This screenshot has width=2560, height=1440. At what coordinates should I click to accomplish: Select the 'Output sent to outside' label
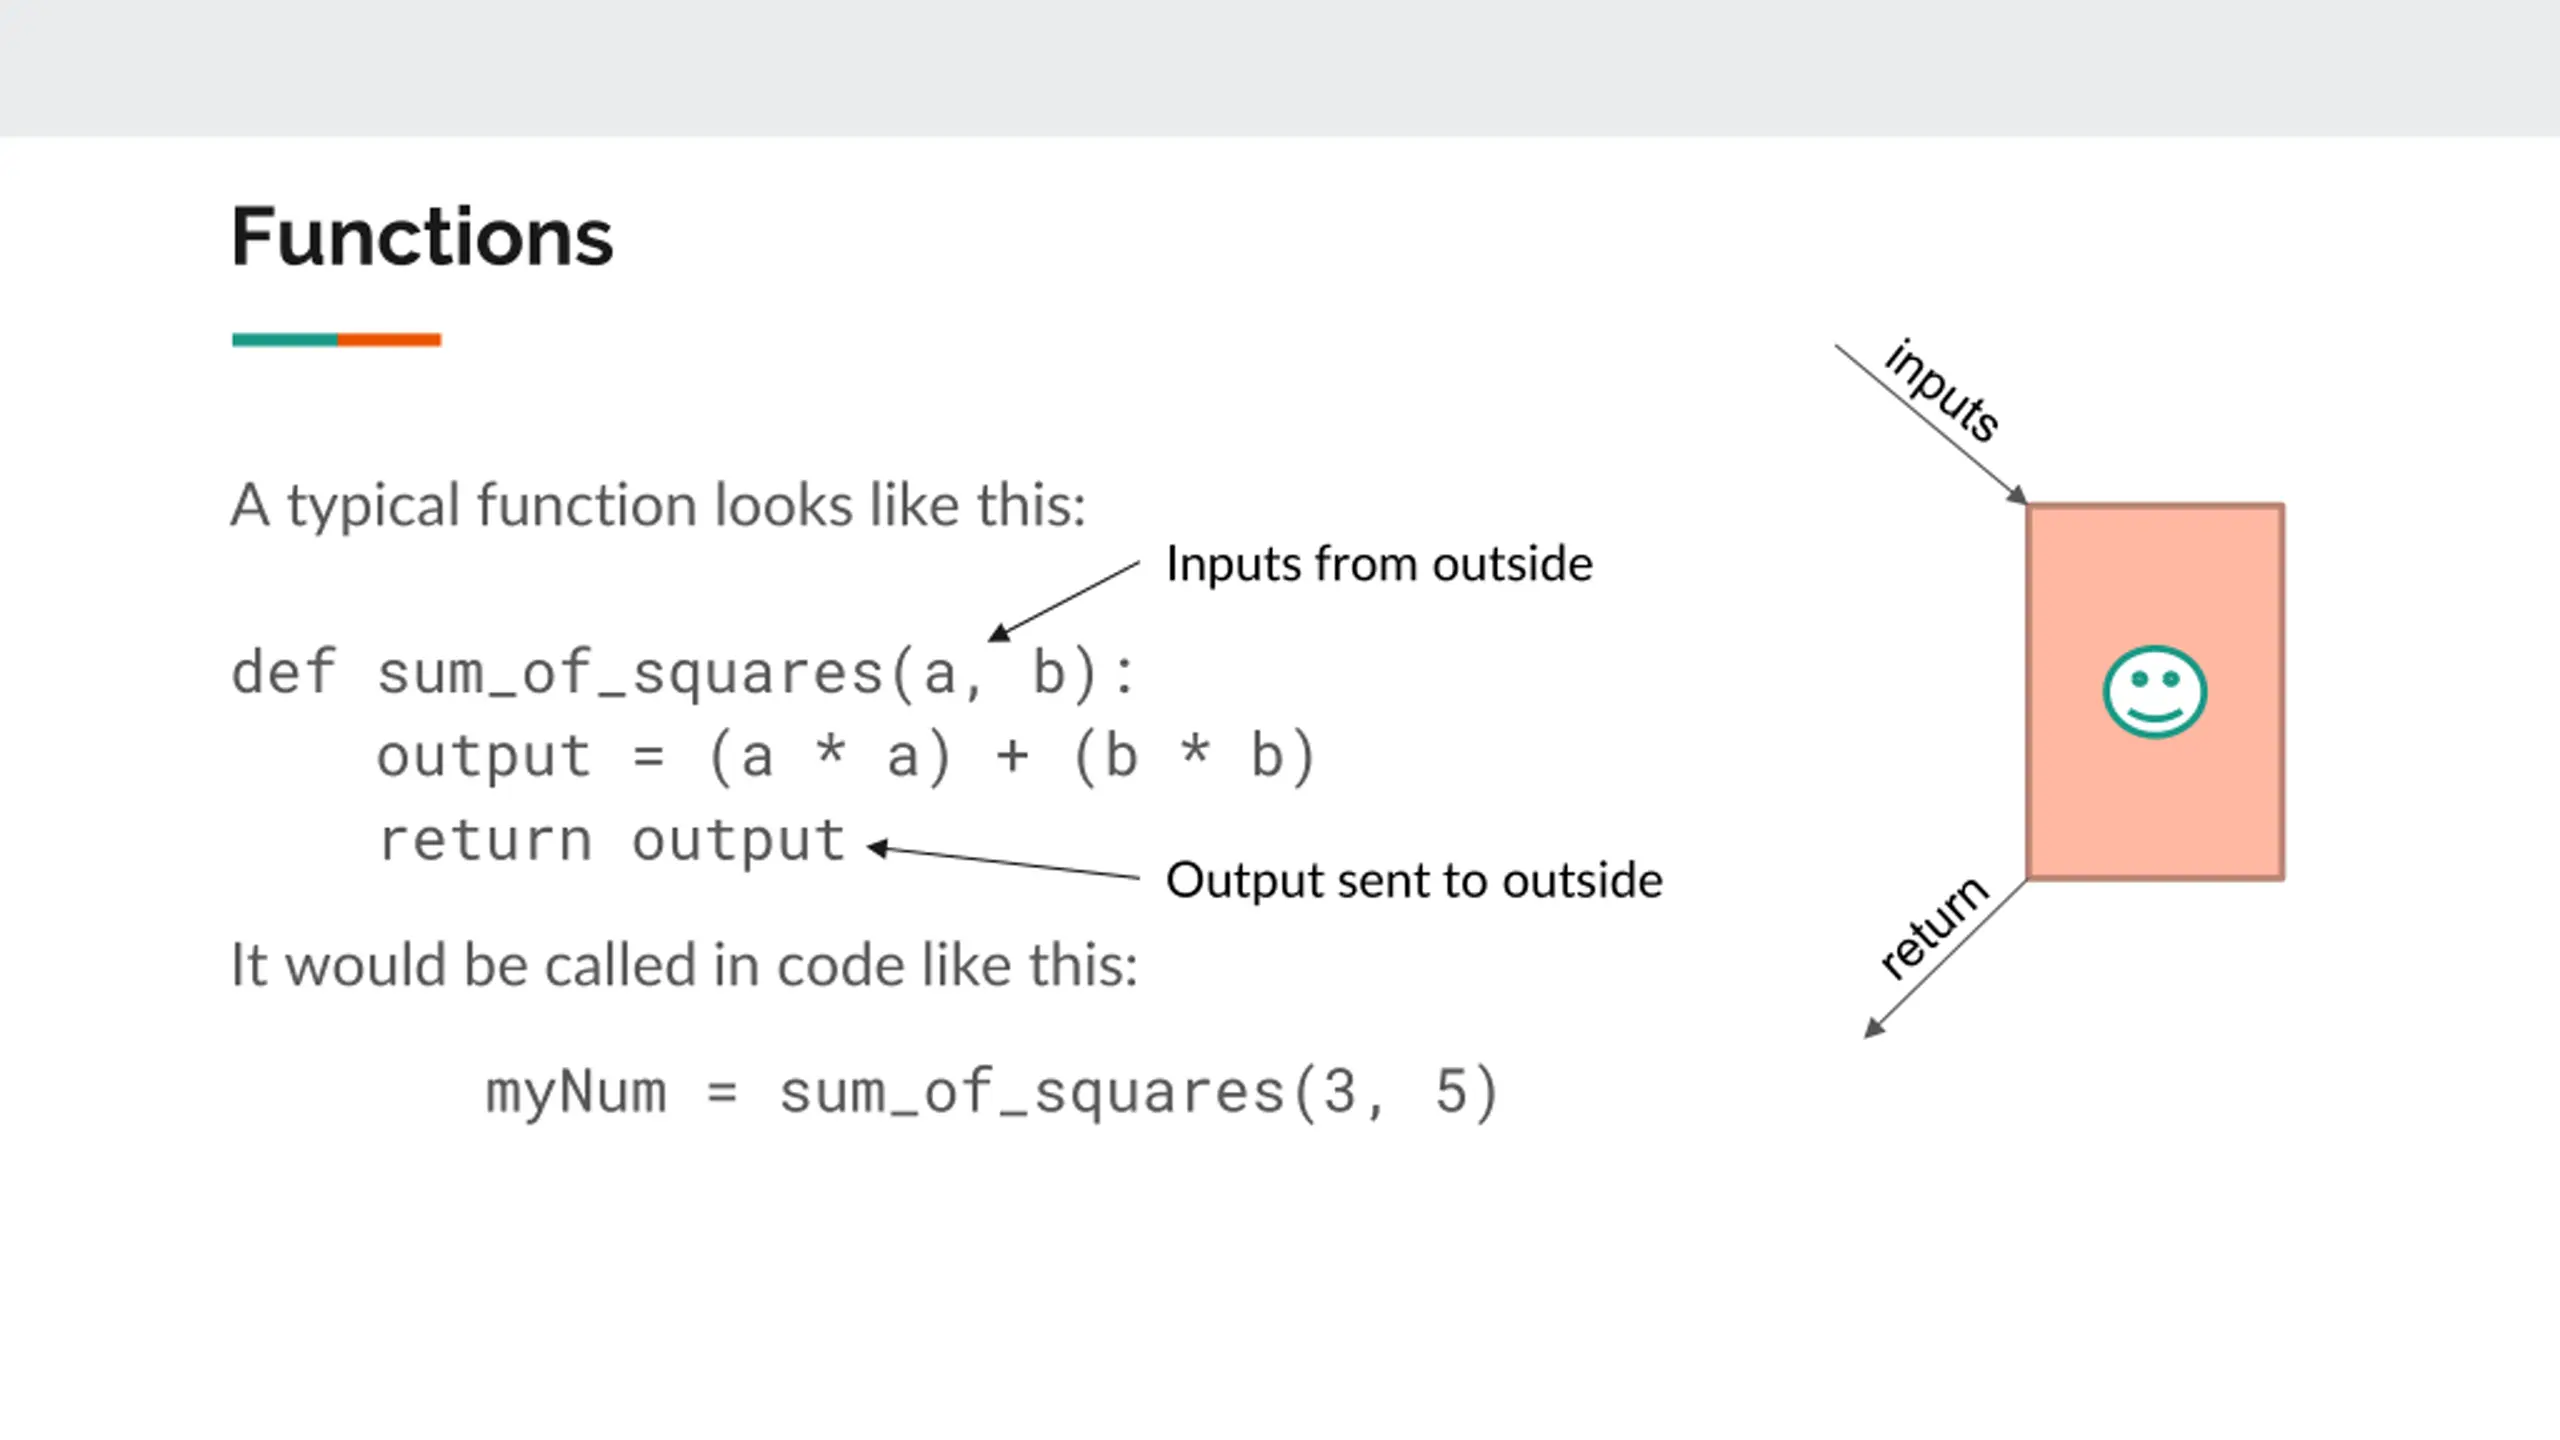[x=1414, y=881]
